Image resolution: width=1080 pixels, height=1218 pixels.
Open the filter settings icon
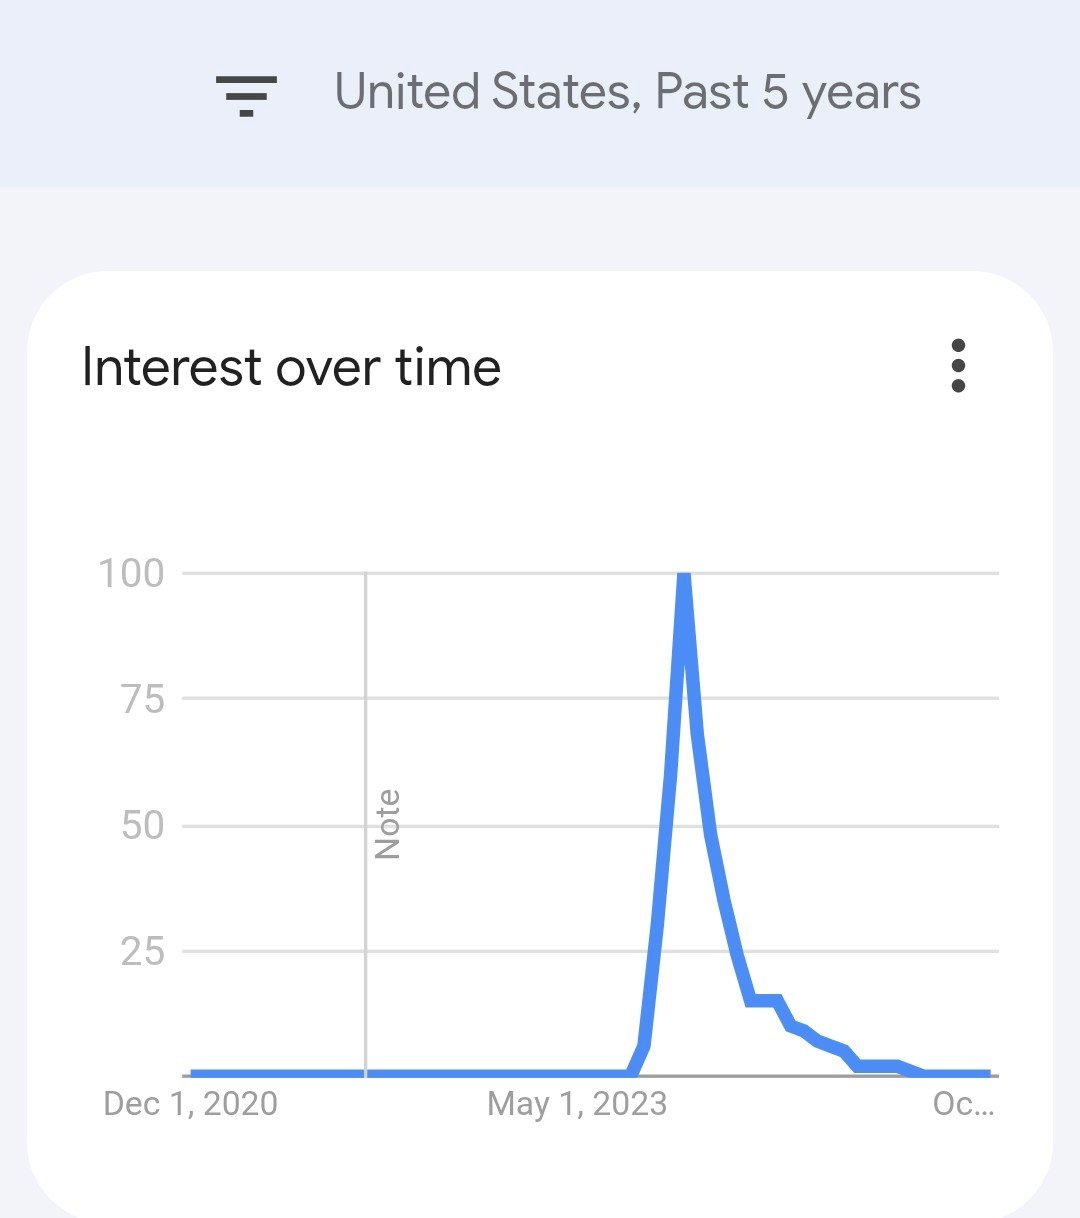(246, 95)
